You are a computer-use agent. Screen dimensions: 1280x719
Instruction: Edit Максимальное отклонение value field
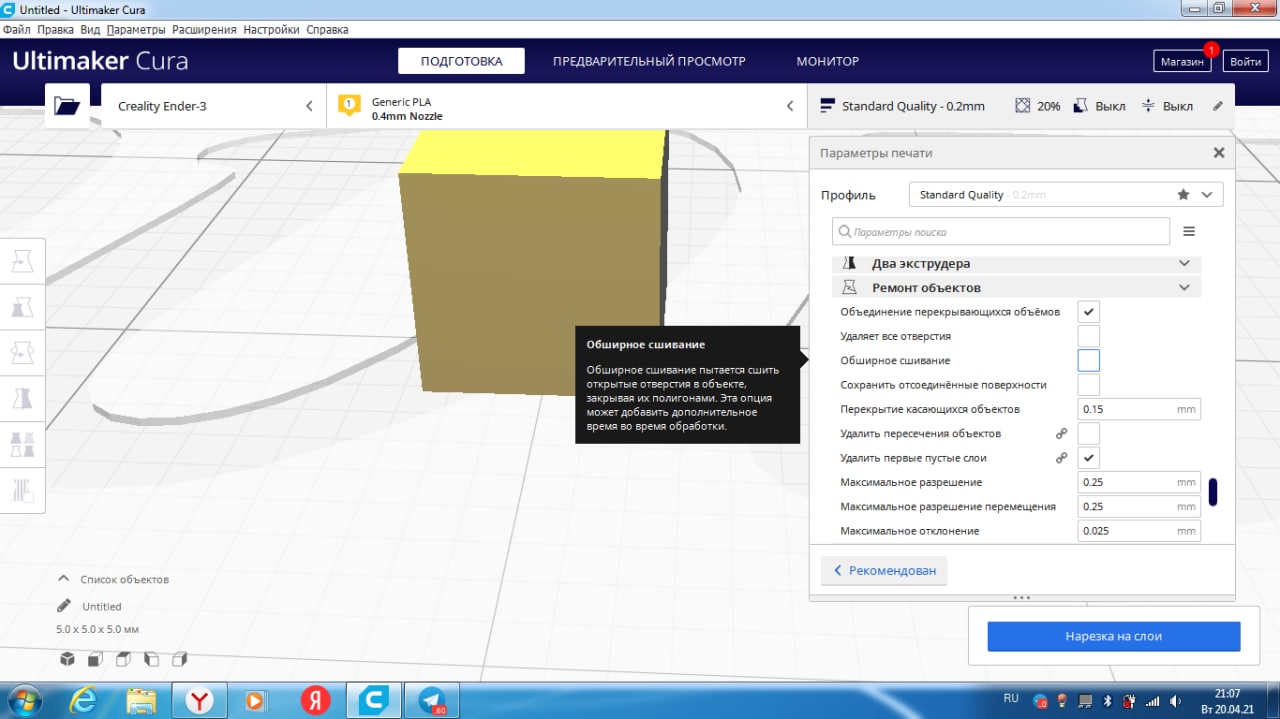click(x=1139, y=531)
